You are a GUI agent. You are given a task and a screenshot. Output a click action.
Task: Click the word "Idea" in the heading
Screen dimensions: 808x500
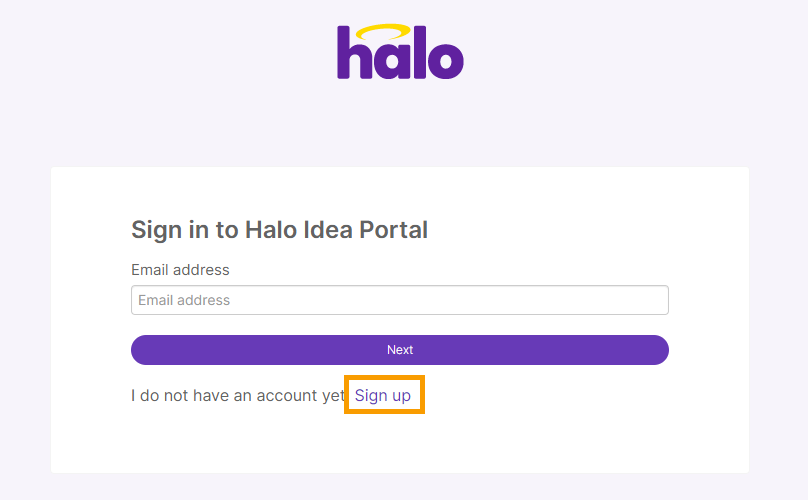[328, 230]
